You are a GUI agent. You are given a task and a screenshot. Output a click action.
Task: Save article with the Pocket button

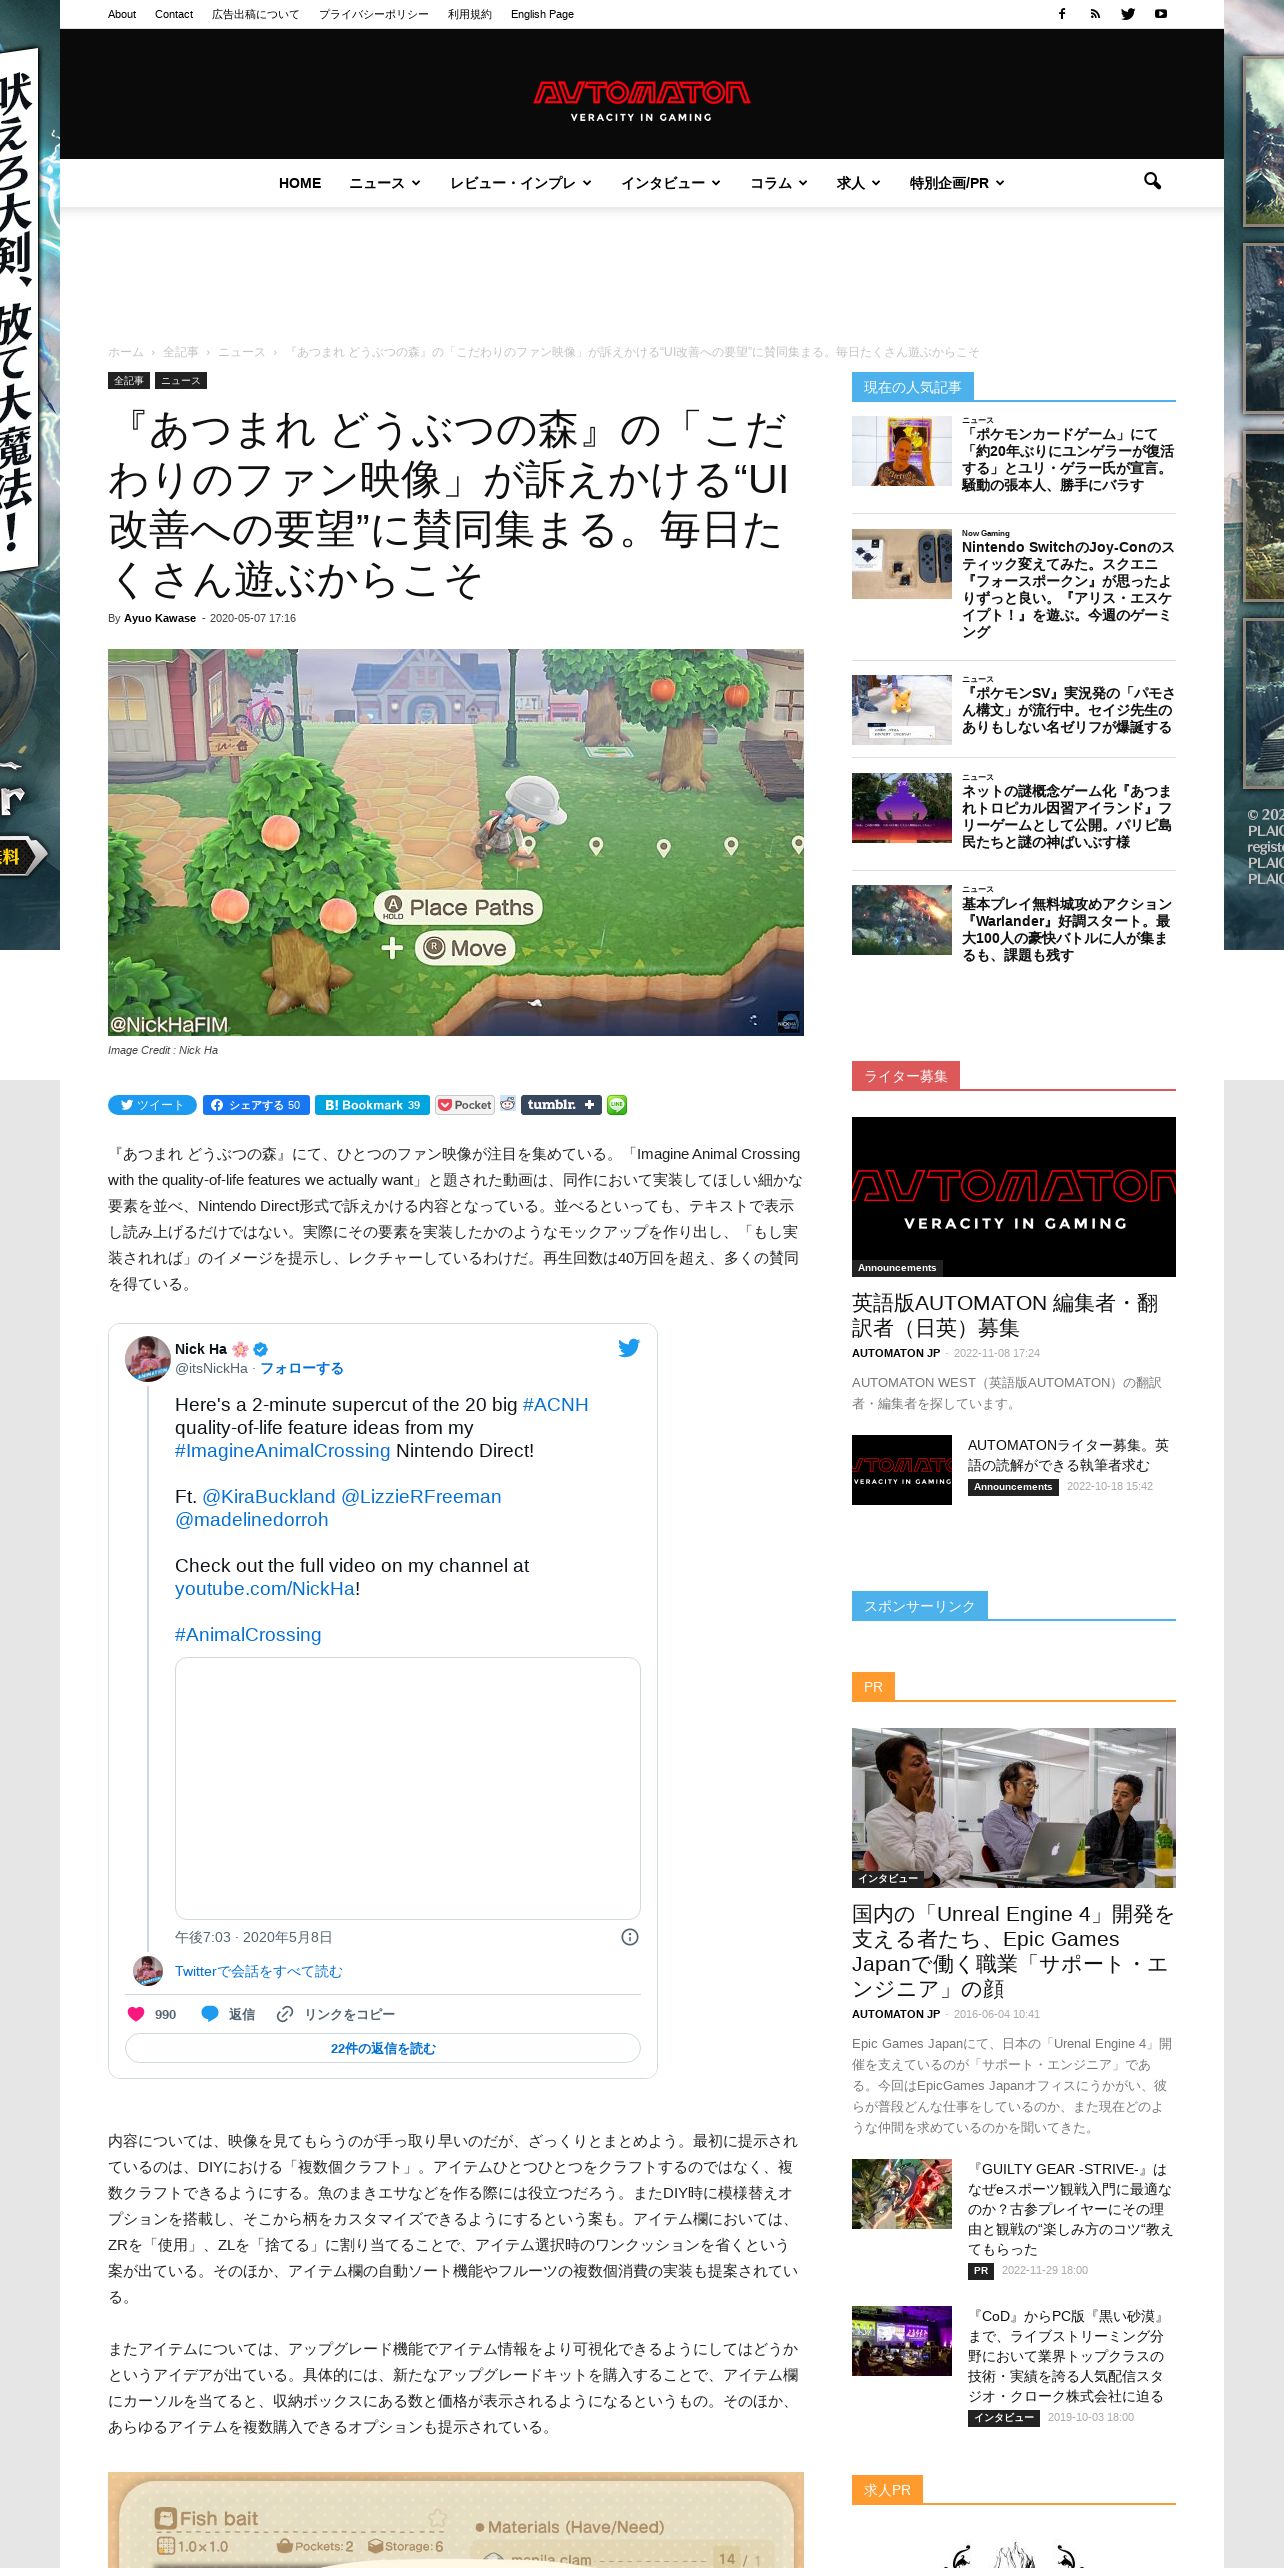pyautogui.click(x=465, y=1105)
